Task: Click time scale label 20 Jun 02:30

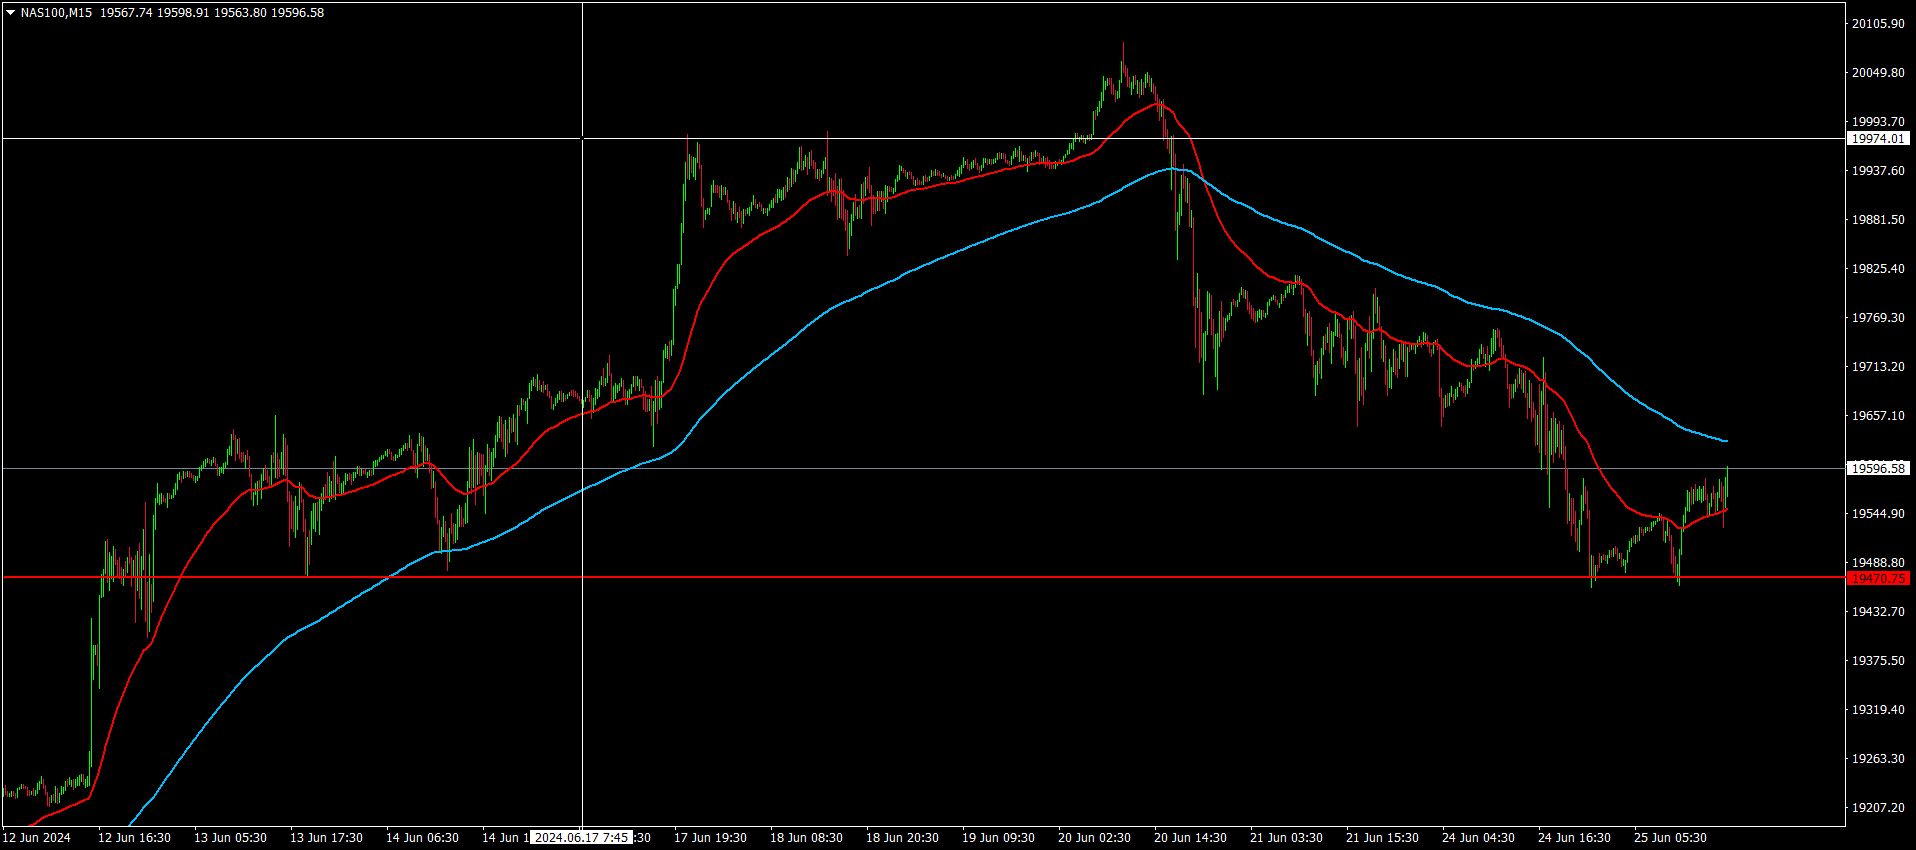Action: (1095, 838)
